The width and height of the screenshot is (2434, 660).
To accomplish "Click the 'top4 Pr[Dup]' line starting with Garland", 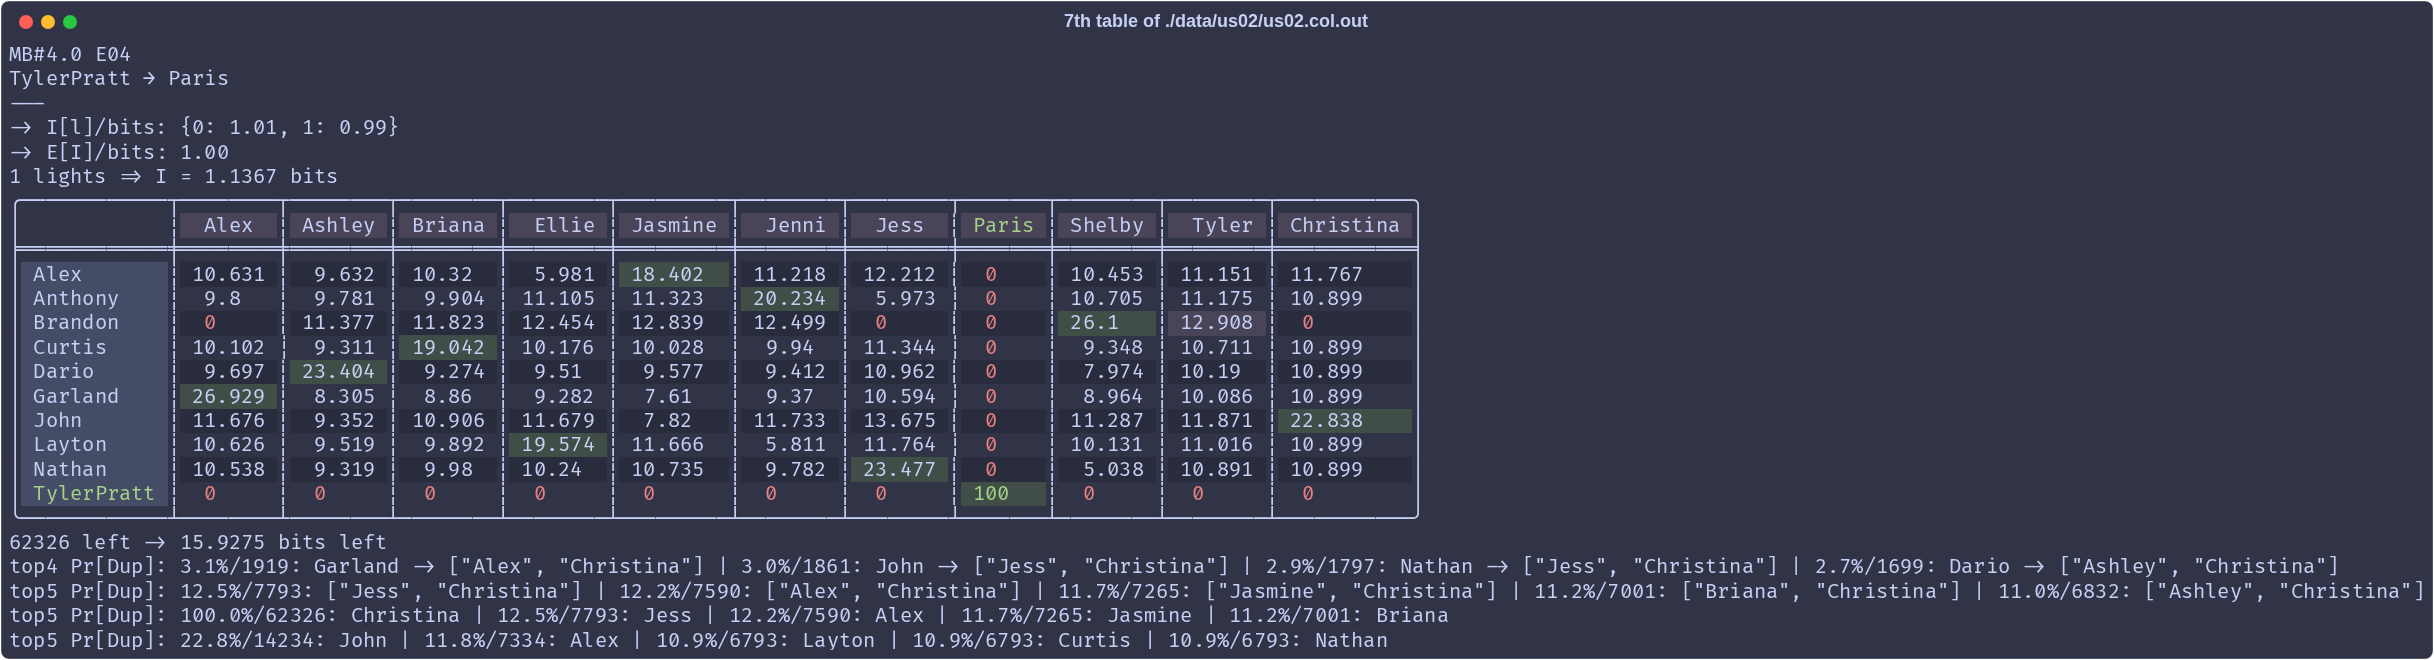I will coord(1175,566).
